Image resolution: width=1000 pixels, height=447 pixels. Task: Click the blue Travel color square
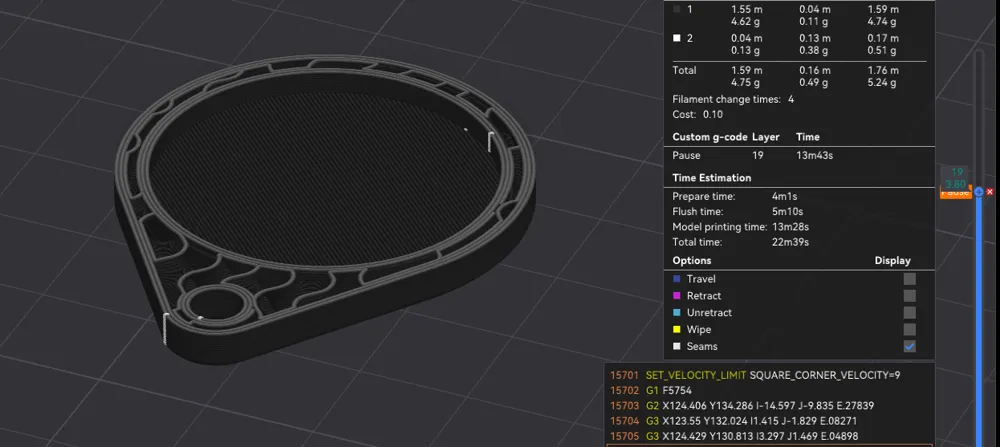tap(677, 279)
